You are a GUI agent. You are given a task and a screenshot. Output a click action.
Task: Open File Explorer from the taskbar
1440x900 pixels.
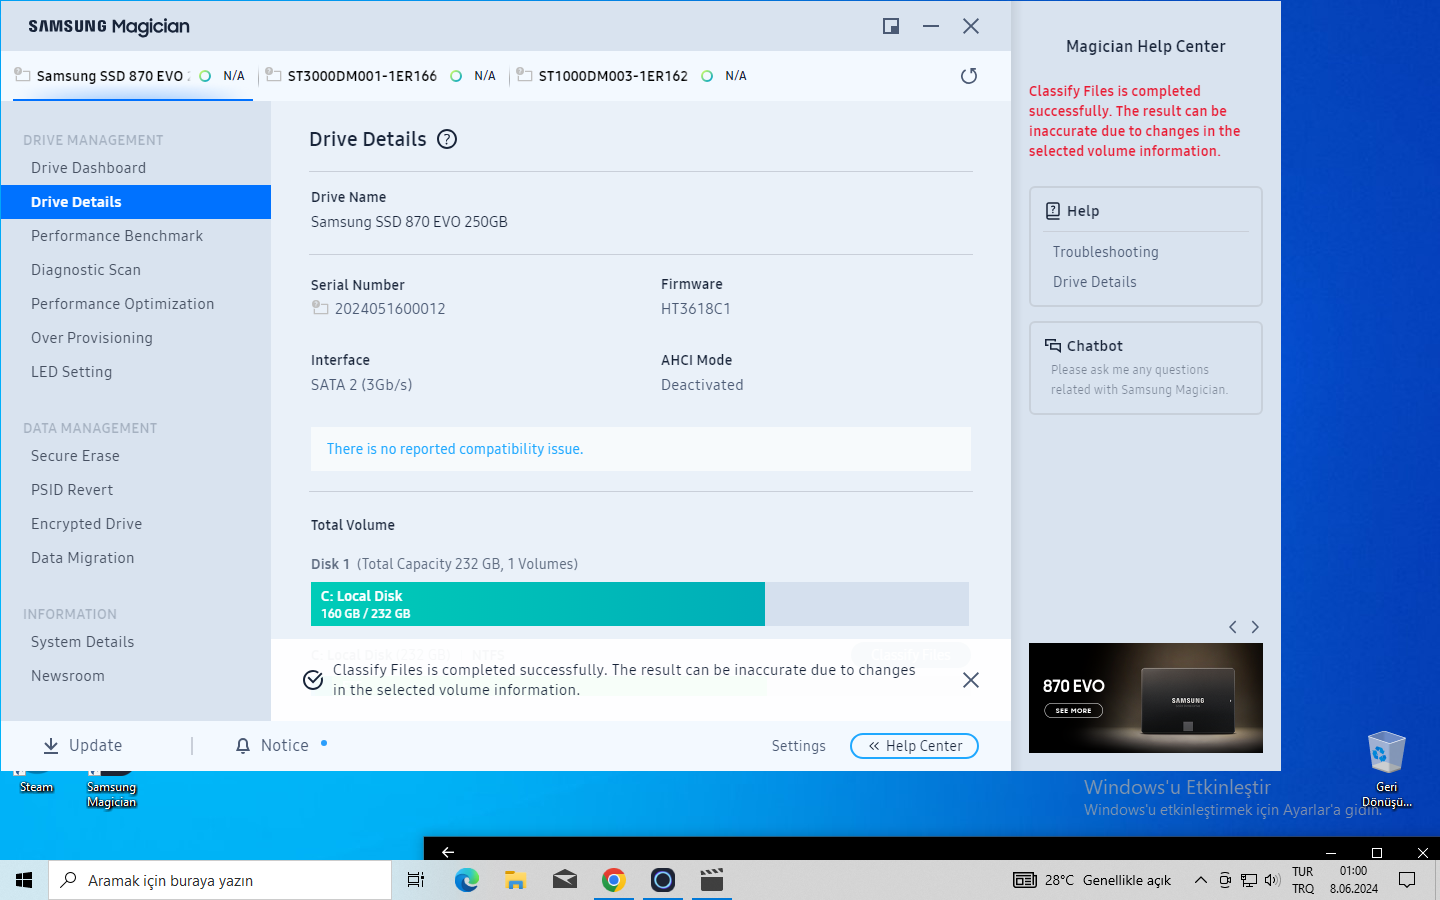tap(515, 880)
